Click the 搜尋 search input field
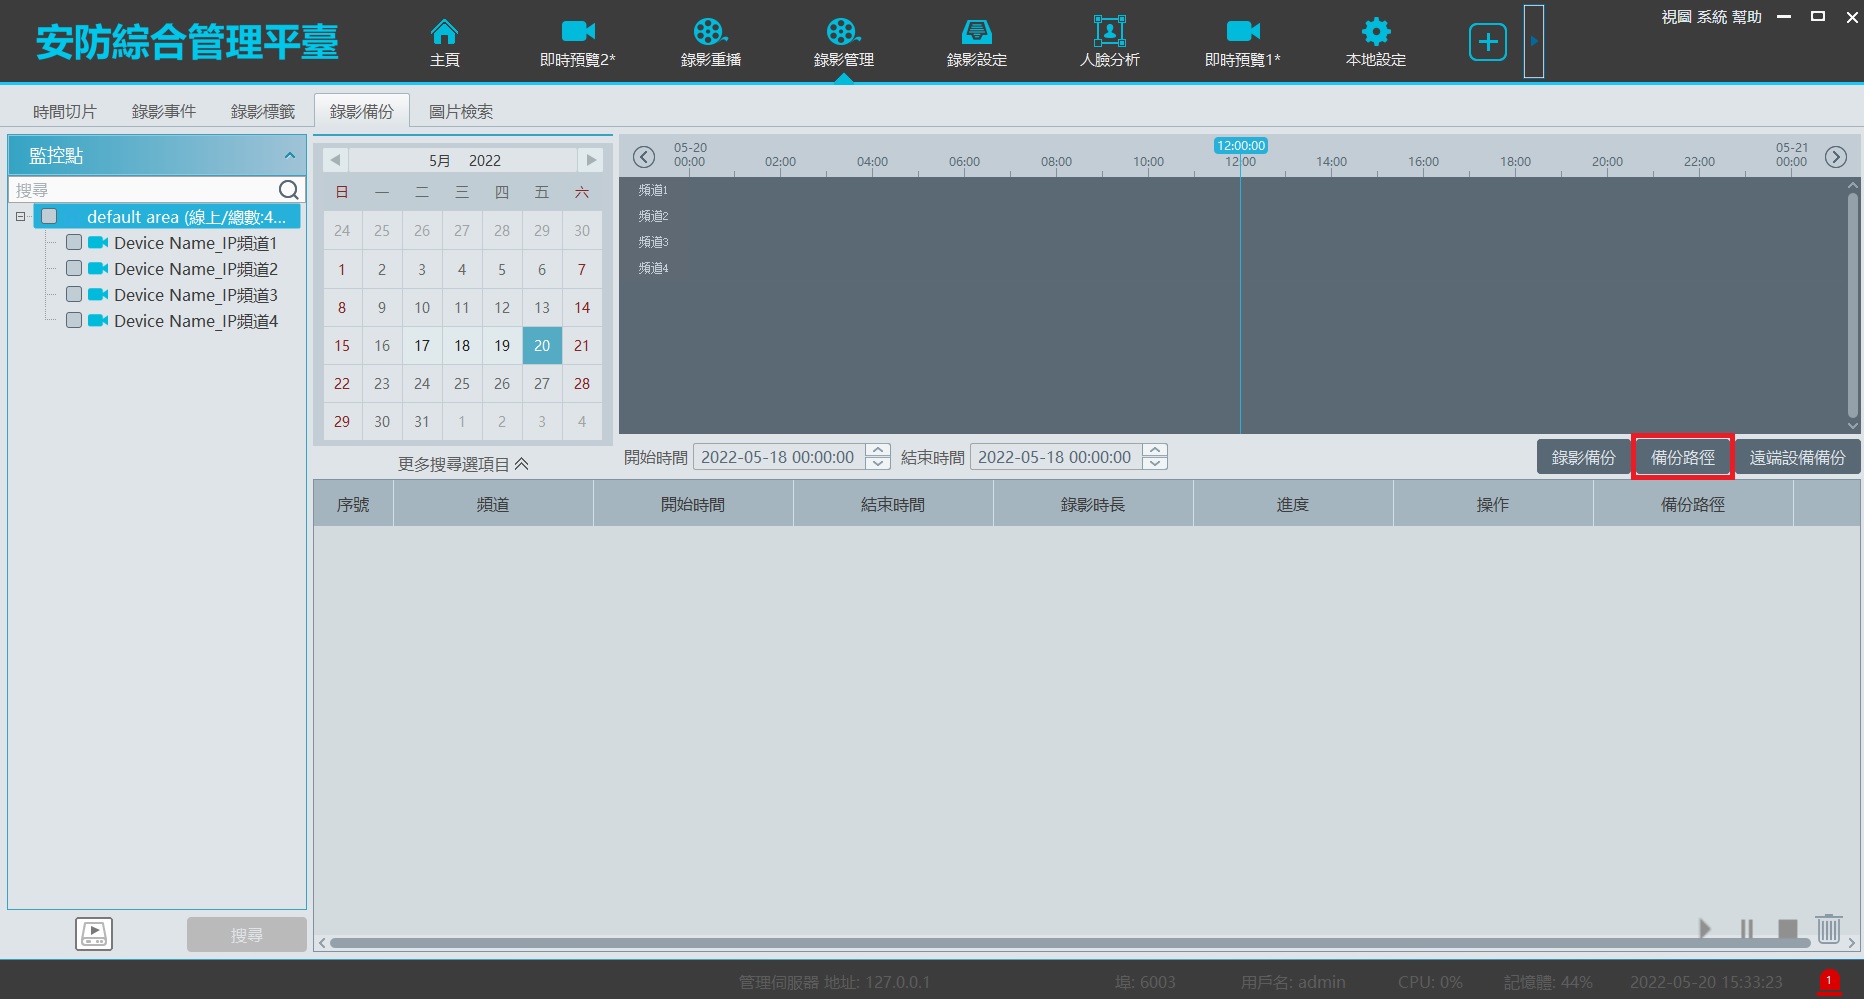 coord(145,190)
